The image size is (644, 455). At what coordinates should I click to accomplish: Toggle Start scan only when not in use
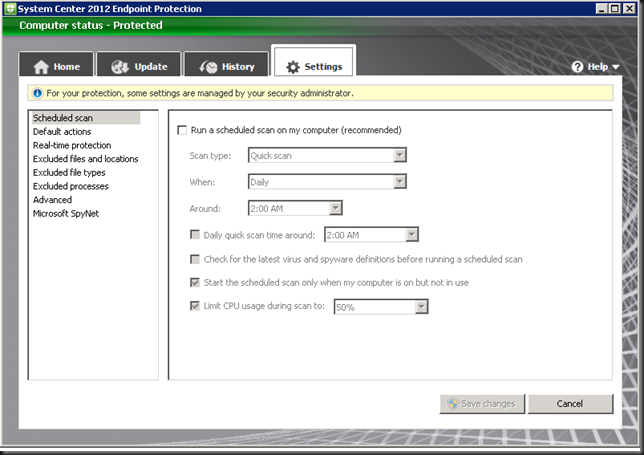click(x=195, y=283)
